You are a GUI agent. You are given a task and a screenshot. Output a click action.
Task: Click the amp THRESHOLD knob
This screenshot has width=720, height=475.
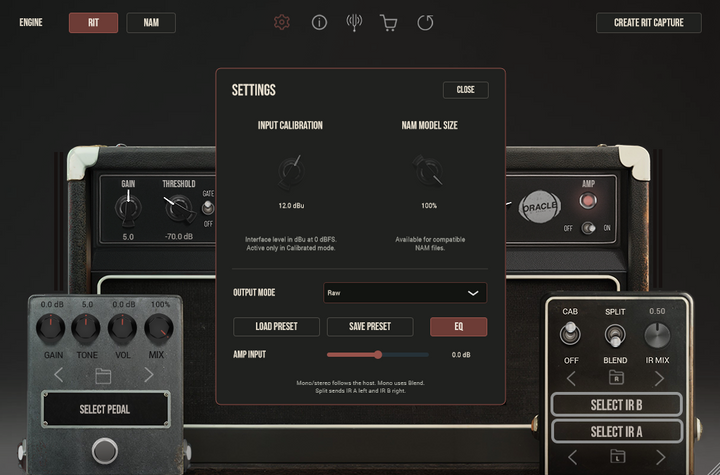coord(179,208)
